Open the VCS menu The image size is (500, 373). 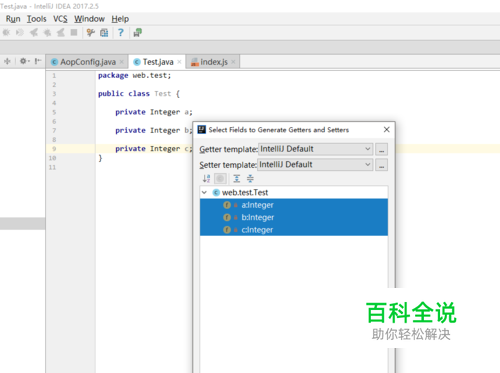60,19
